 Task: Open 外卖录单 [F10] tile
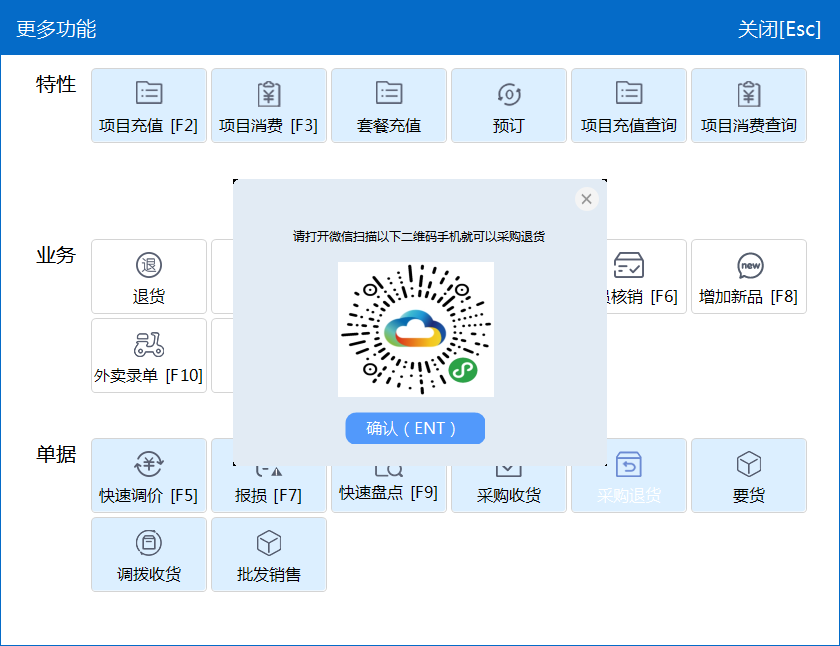click(x=149, y=356)
